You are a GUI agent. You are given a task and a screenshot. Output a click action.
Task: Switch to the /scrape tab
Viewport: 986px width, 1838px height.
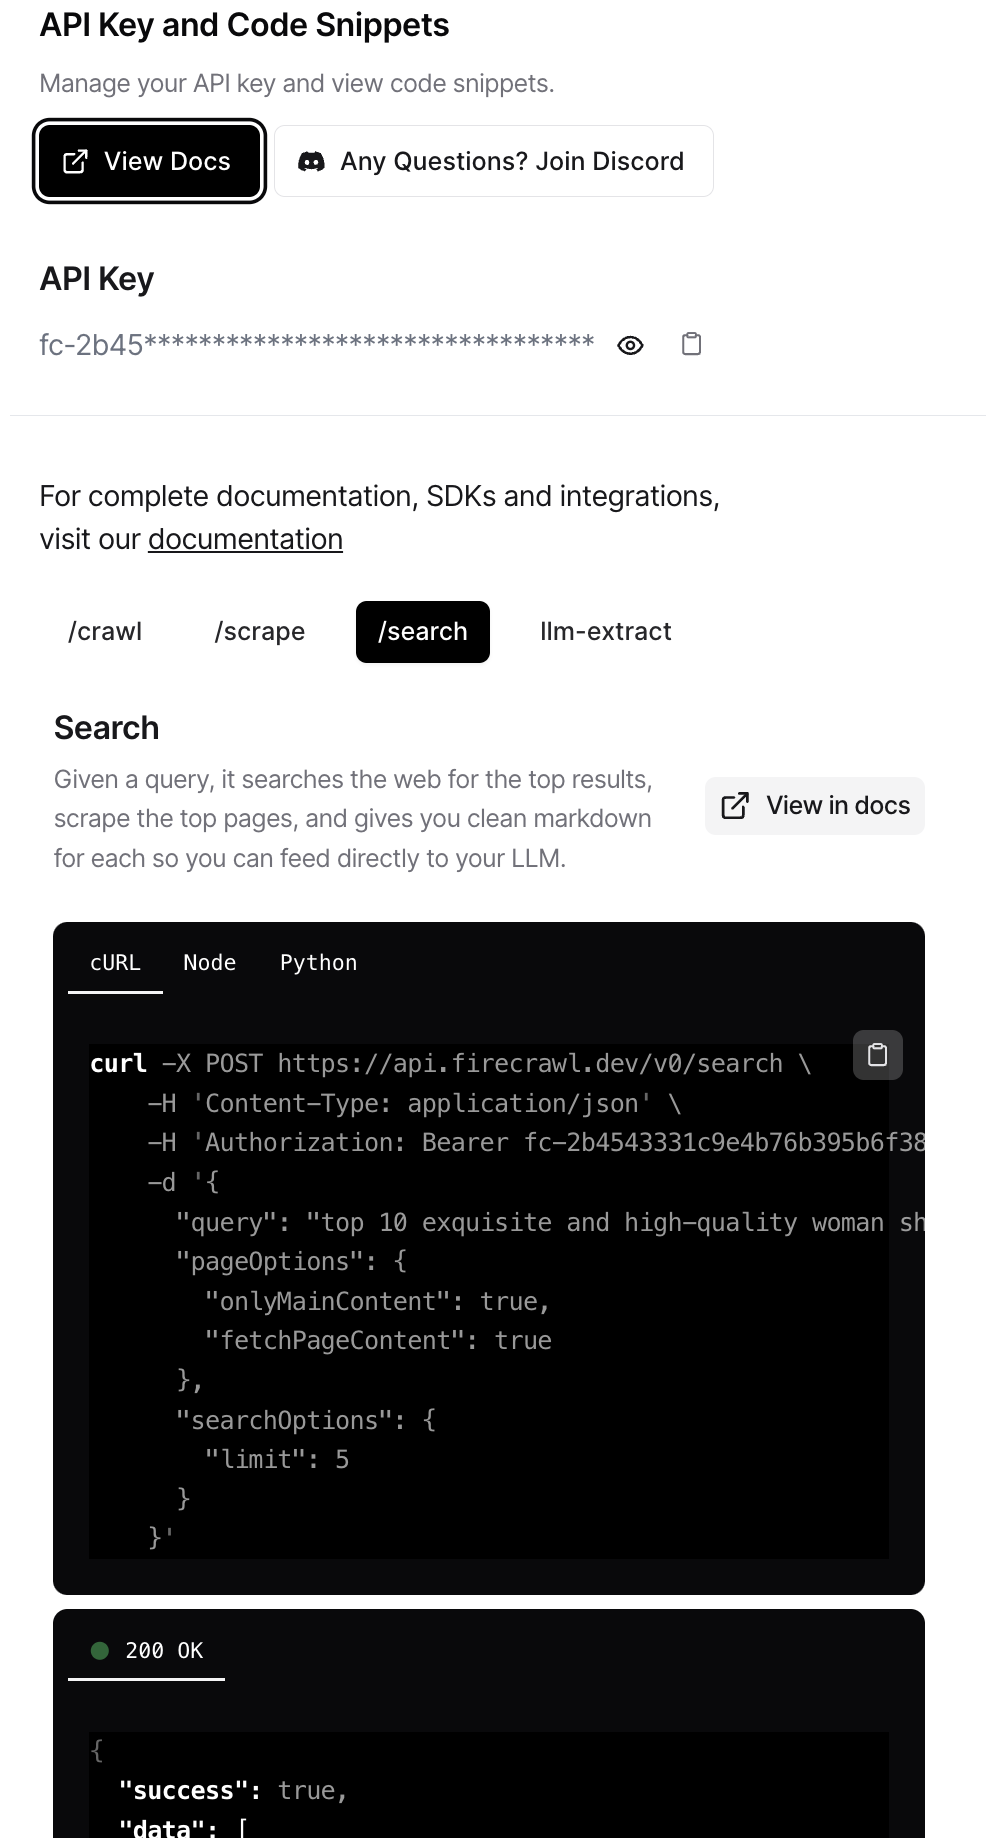pos(260,632)
